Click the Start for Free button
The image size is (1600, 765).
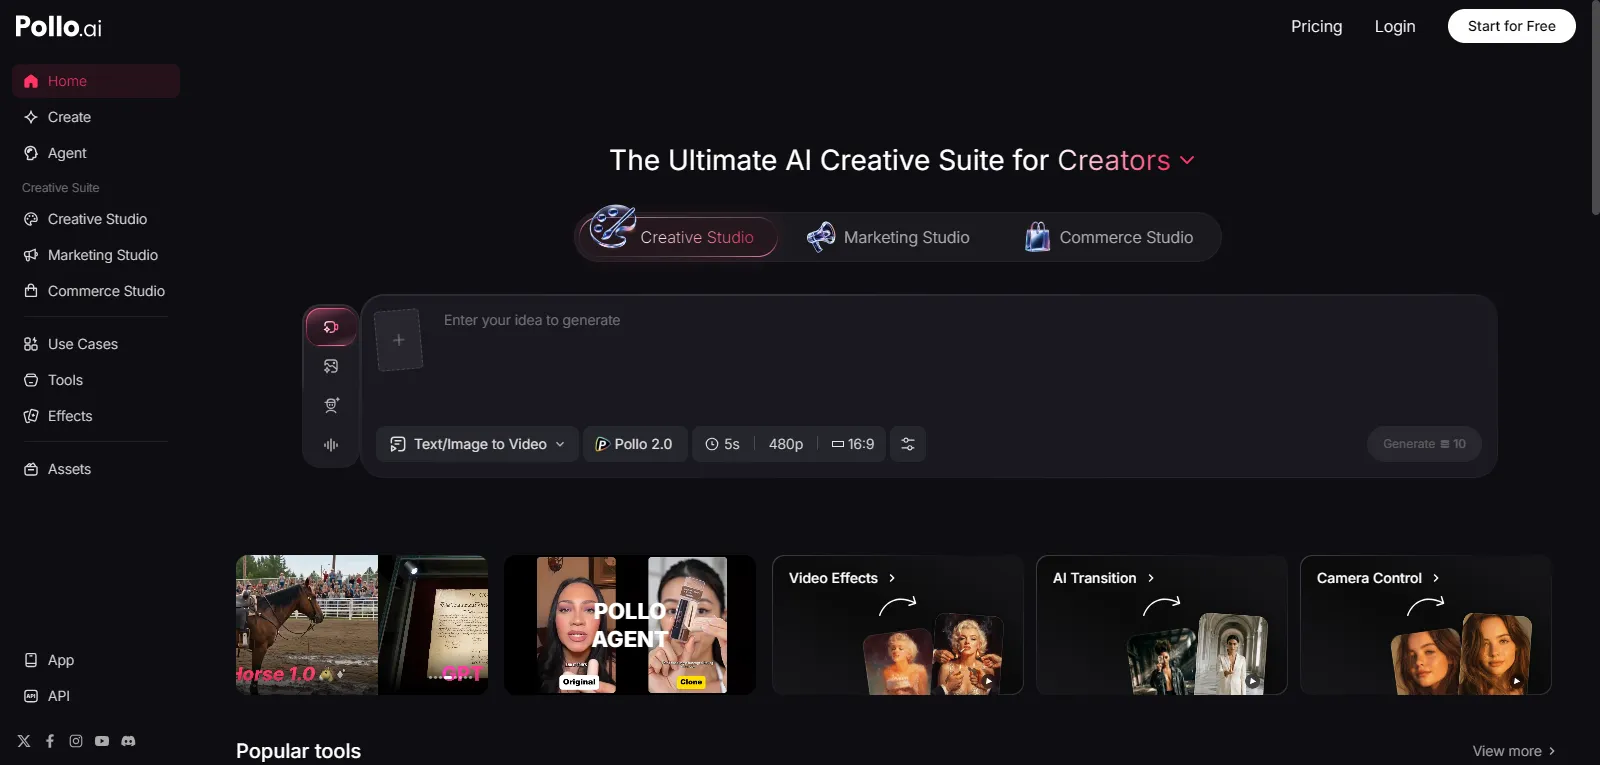click(x=1512, y=26)
